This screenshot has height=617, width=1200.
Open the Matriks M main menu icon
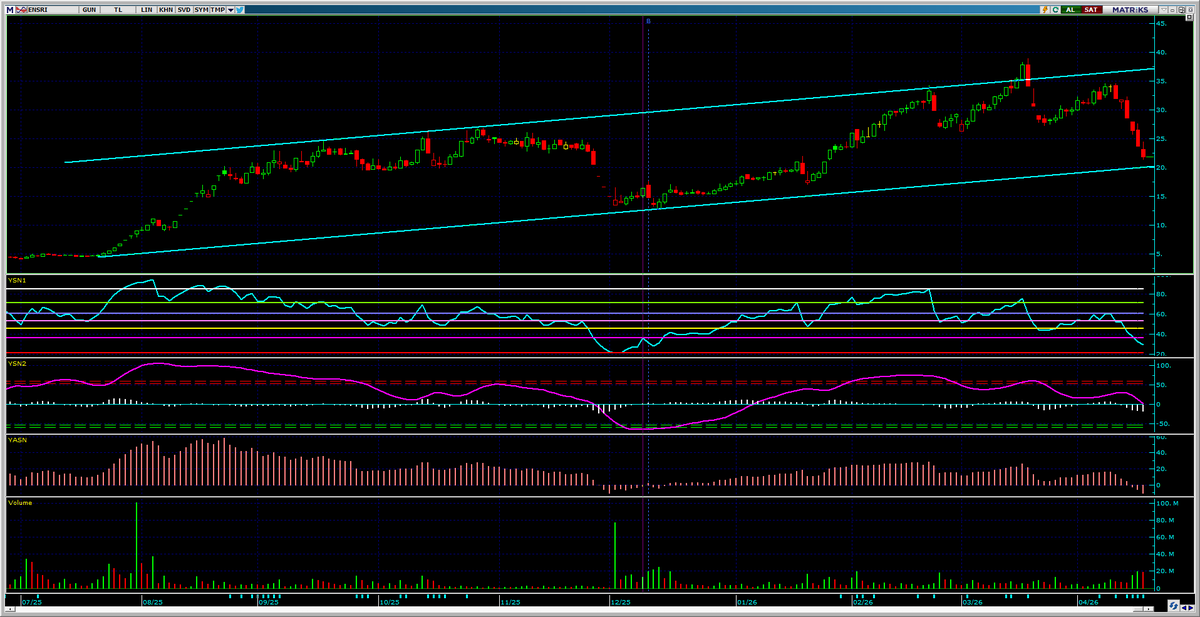click(x=10, y=10)
